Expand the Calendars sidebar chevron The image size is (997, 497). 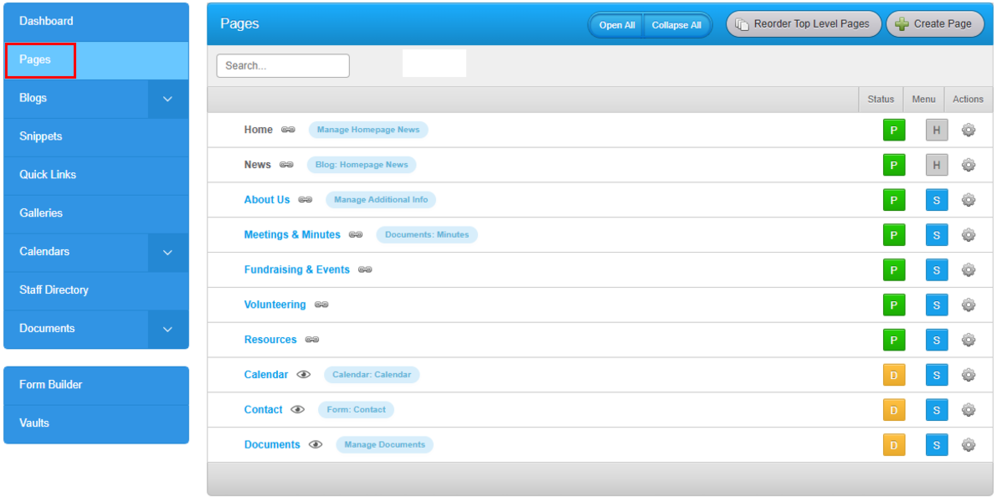click(x=168, y=252)
